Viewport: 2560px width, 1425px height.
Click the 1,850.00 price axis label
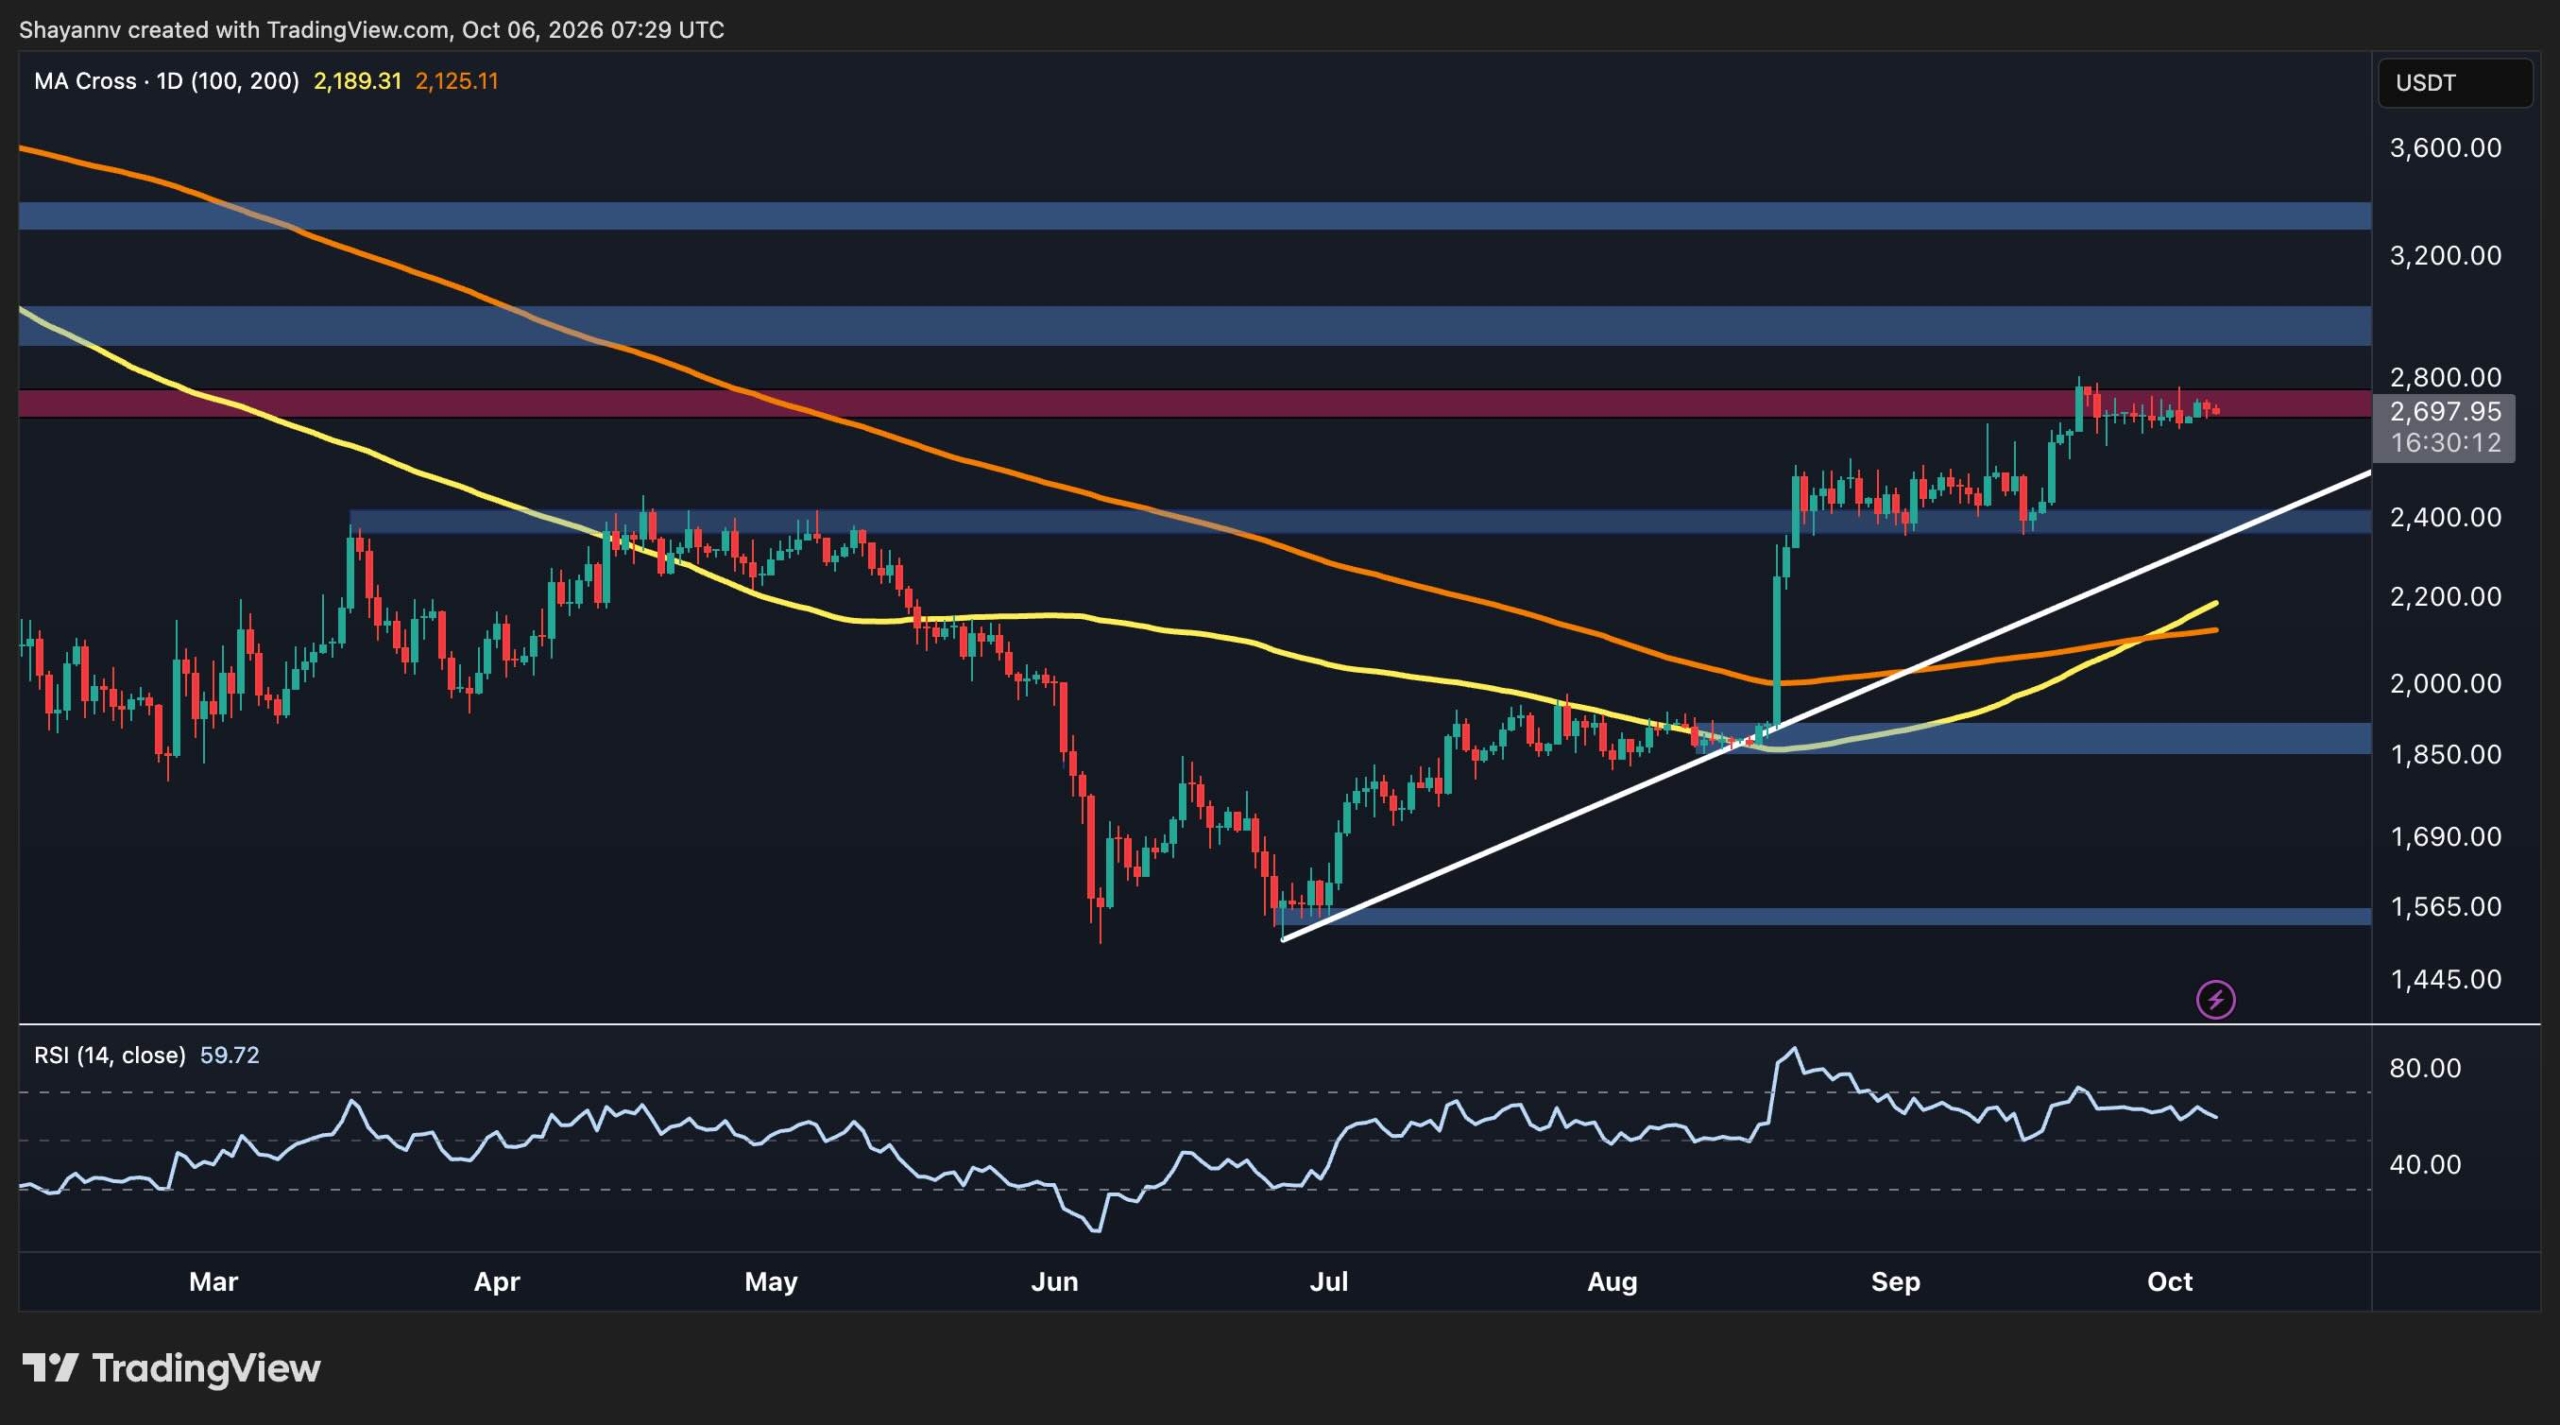point(2445,754)
